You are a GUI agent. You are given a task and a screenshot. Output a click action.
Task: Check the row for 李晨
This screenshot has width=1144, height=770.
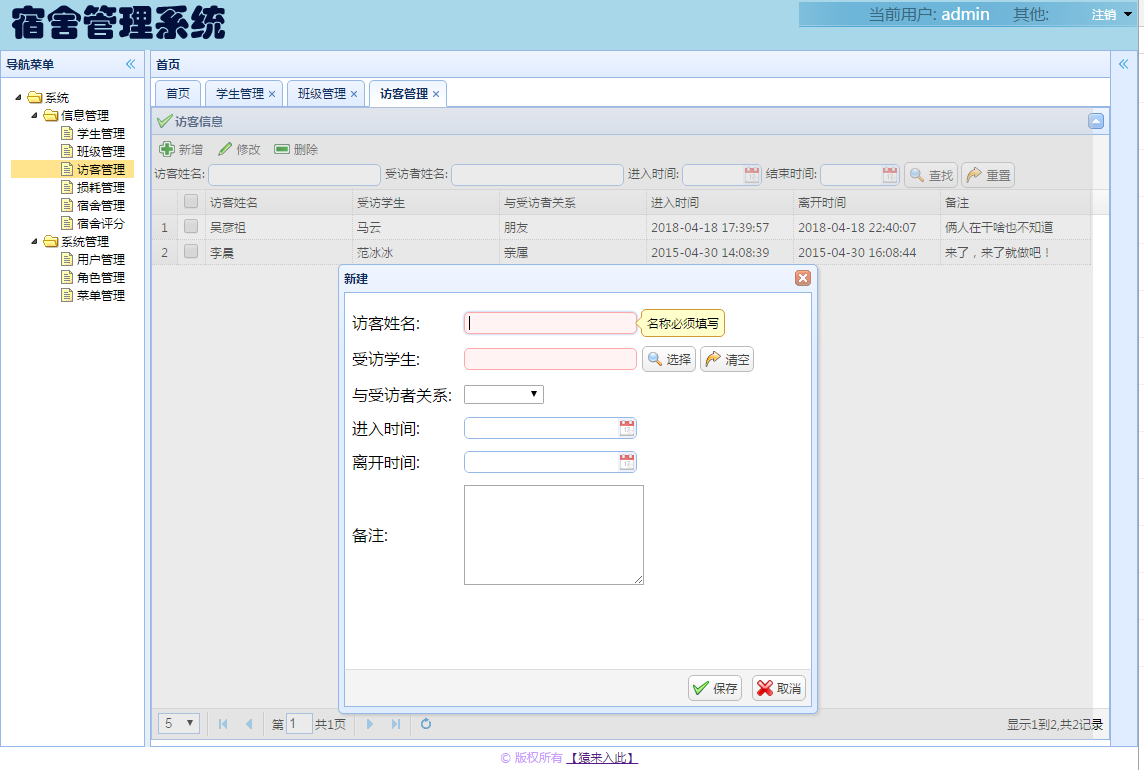(x=191, y=251)
